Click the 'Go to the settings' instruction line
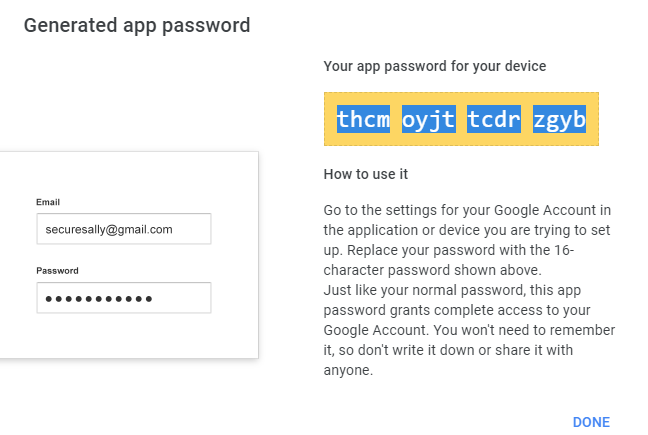 tap(467, 210)
